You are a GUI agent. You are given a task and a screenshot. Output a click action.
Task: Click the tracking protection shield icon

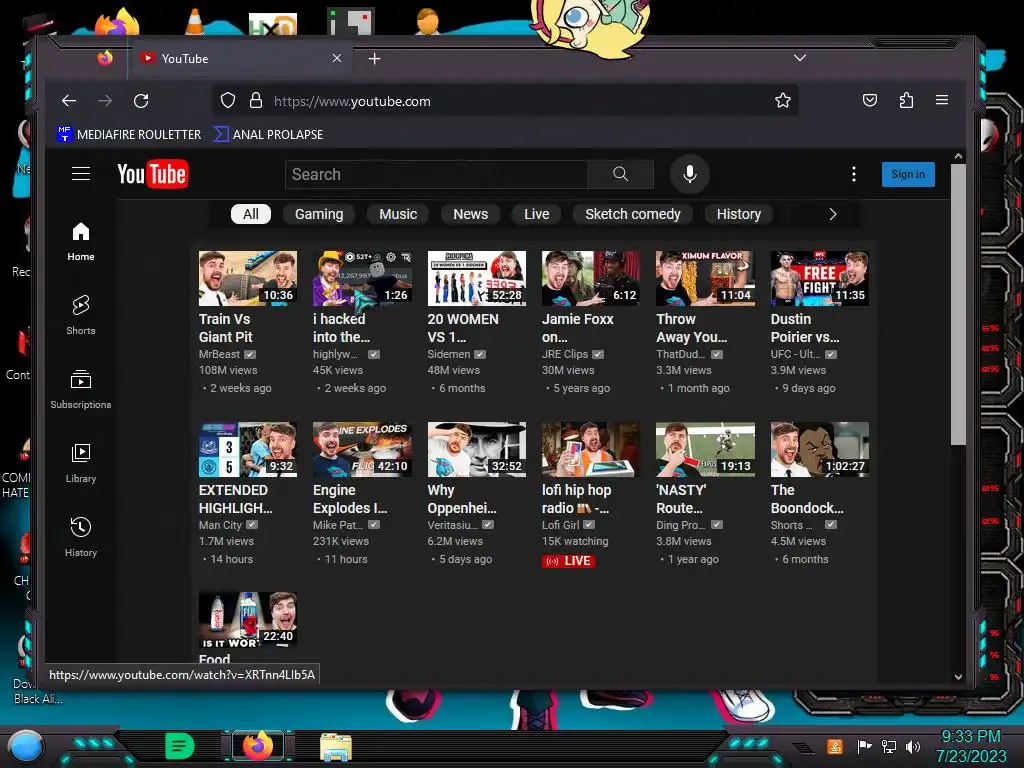227,101
